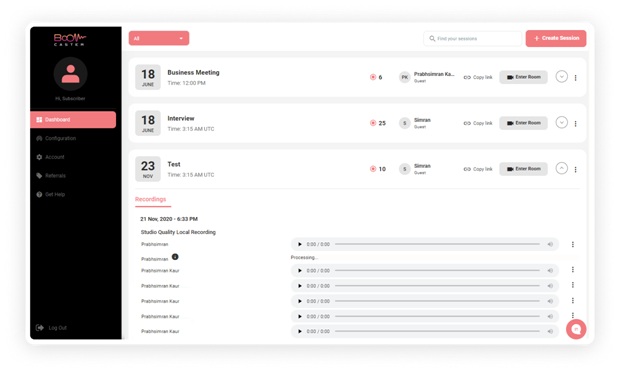The image size is (619, 372).
Task: Collapse the Test session recordings
Action: 561,168
